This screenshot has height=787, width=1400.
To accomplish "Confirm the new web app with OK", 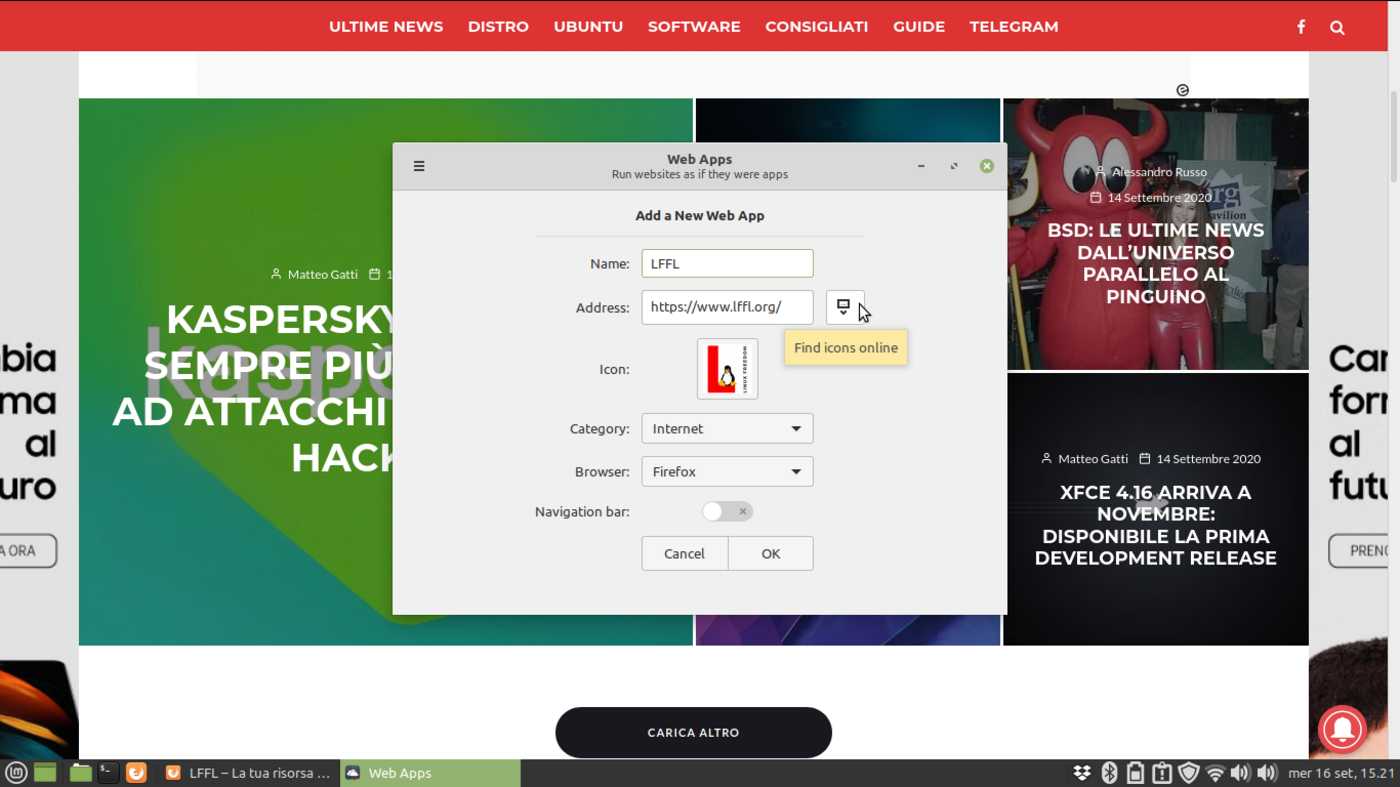I will point(770,553).
